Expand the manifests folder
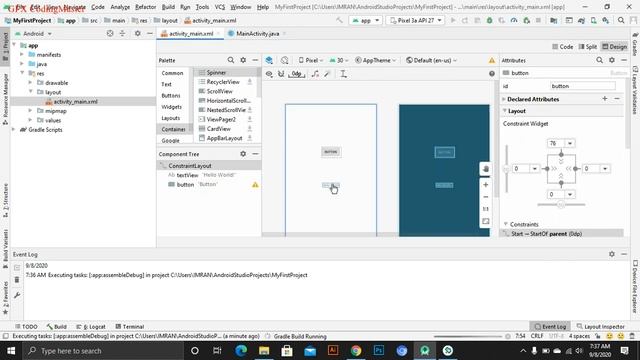The height and width of the screenshot is (360, 640). tap(22, 55)
